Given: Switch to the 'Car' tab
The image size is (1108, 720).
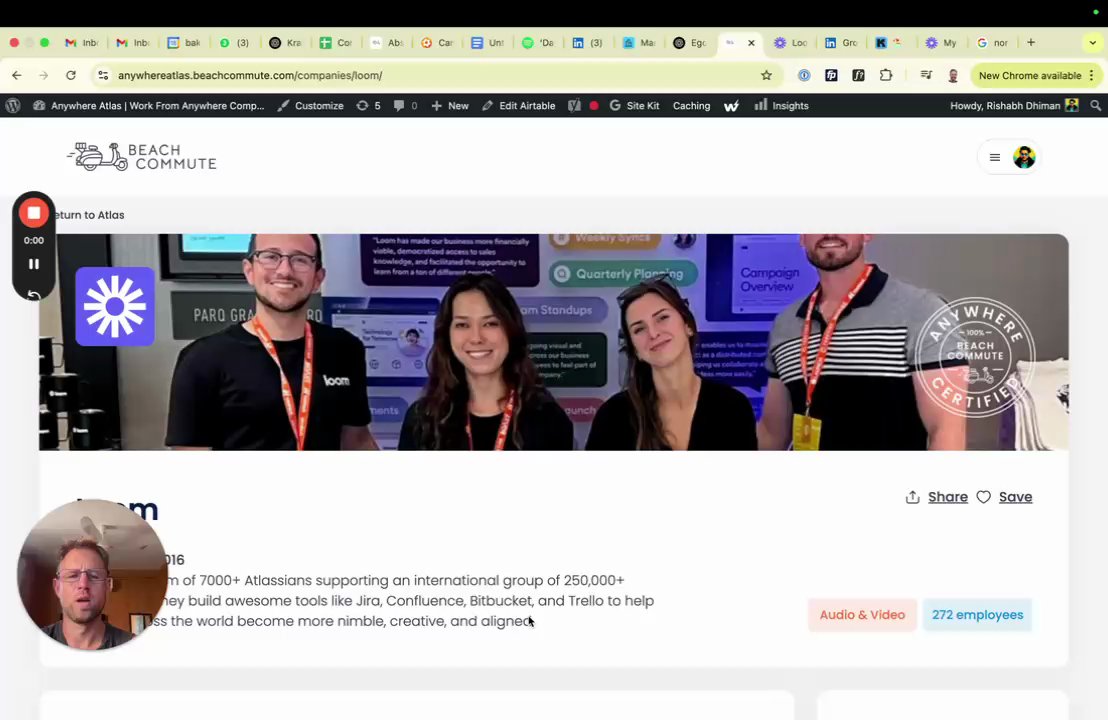Looking at the screenshot, I should (437, 42).
